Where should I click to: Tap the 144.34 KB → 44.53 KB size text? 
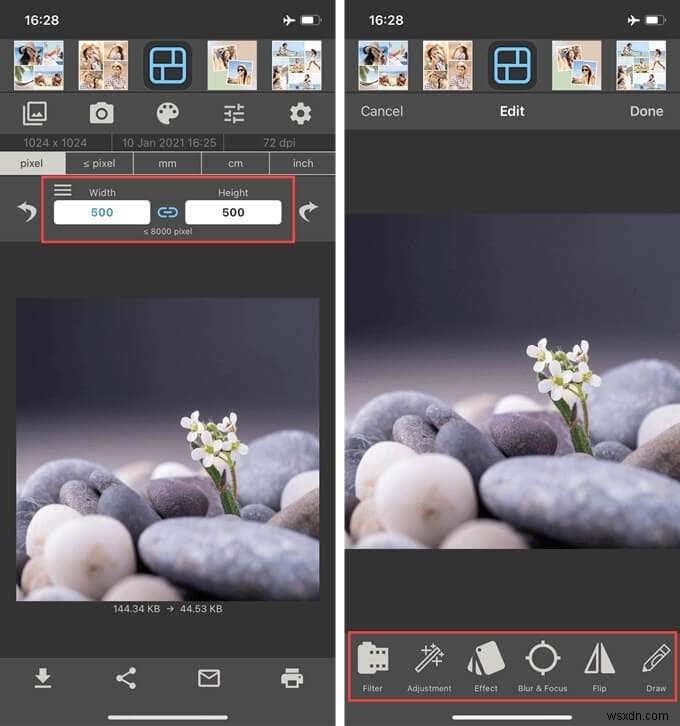point(168,608)
